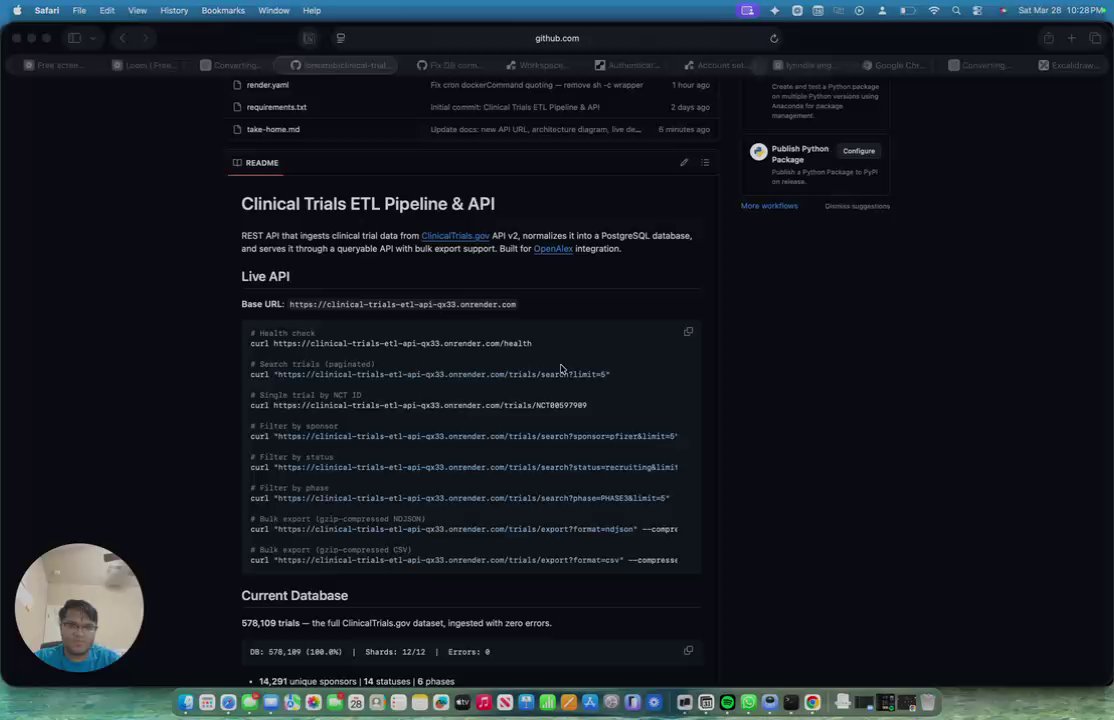This screenshot has width=1114, height=720.
Task: Switch to the "Excalidraw..." tab
Action: point(1069,65)
